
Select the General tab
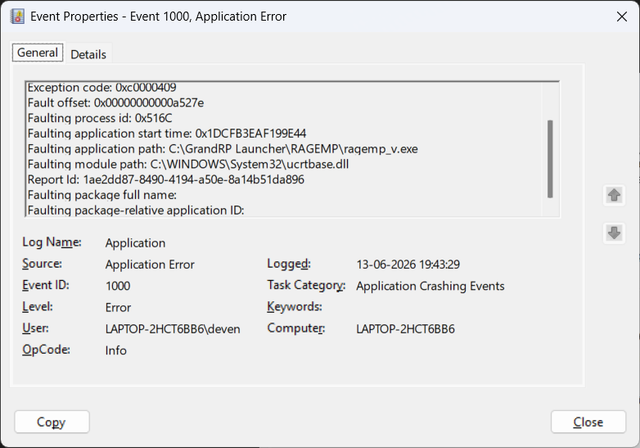38,53
